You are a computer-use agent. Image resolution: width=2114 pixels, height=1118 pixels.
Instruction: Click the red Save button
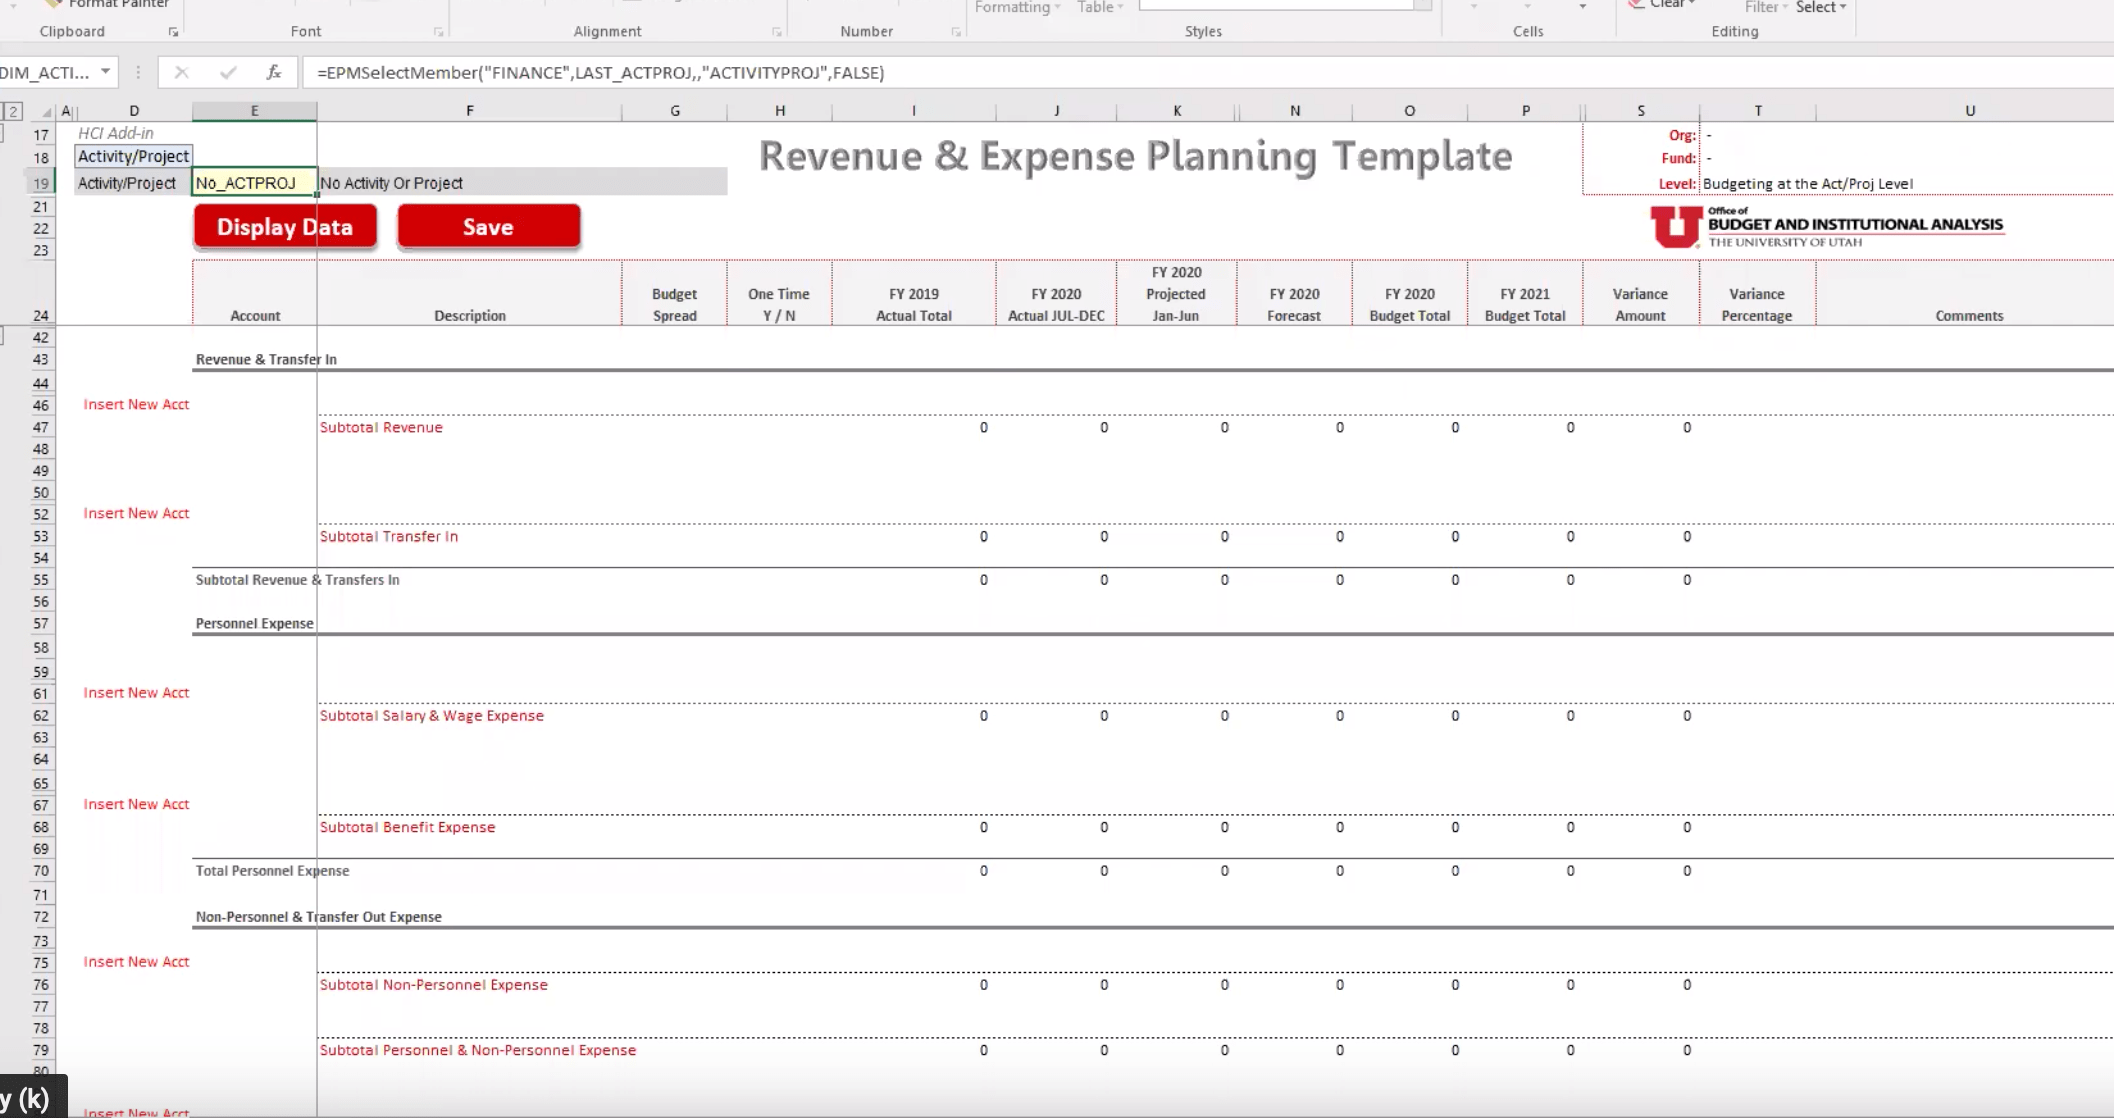point(488,227)
